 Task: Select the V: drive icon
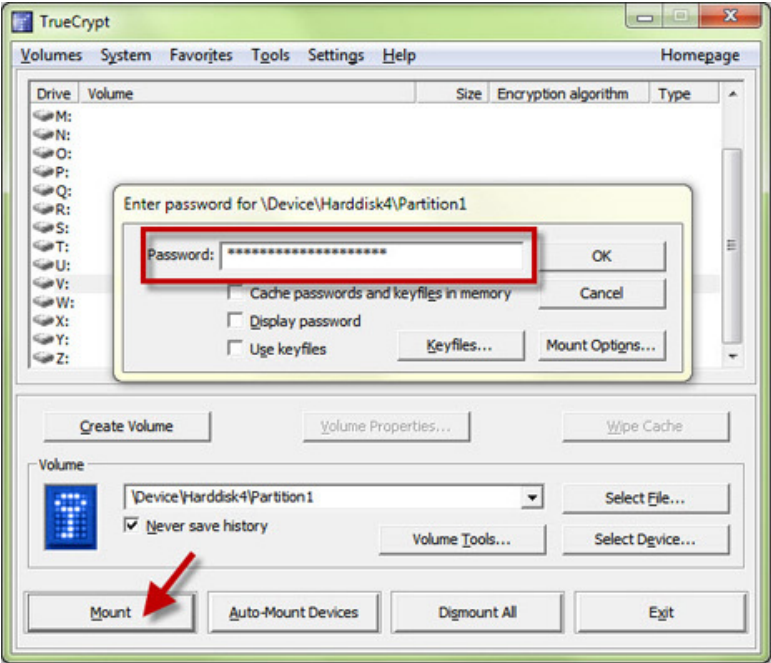(43, 283)
